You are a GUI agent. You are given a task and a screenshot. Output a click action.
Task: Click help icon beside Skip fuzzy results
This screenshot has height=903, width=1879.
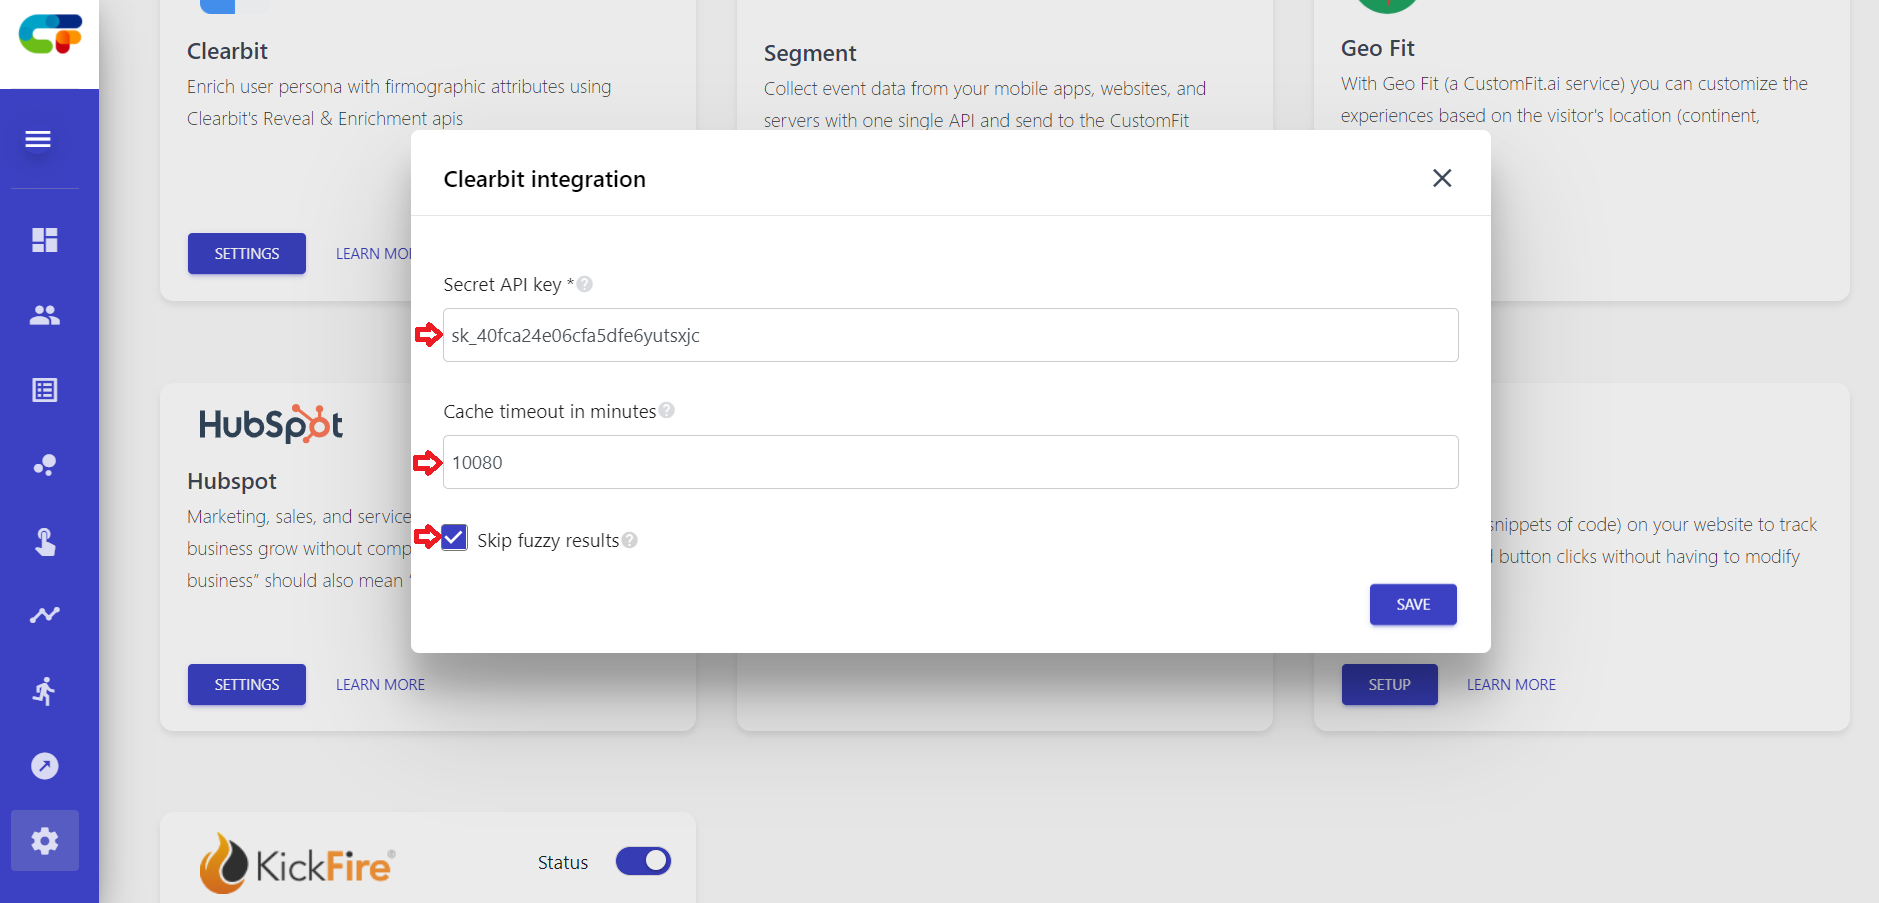click(630, 540)
